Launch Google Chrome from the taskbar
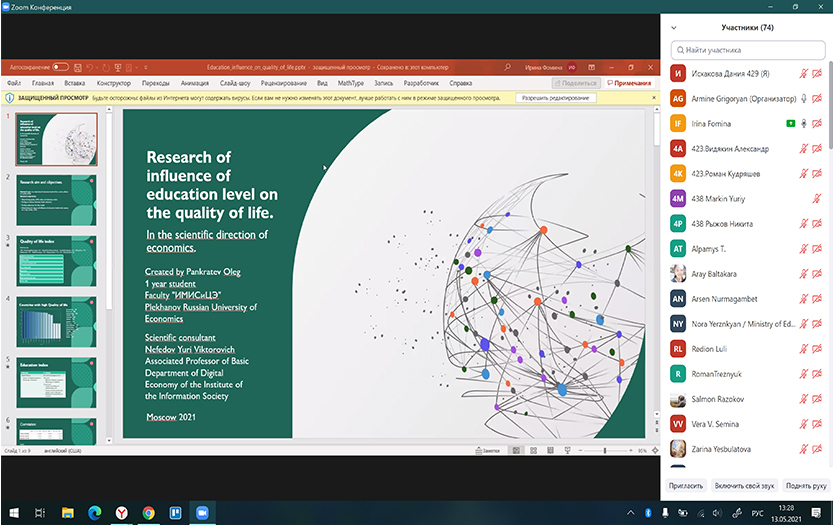The height and width of the screenshot is (525, 833). pos(148,512)
